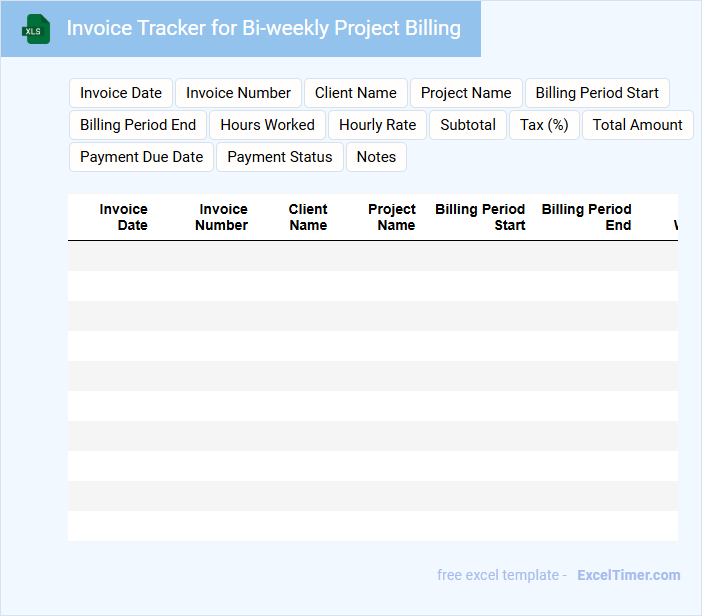This screenshot has width=702, height=616.
Task: Click the Payment Status tag
Action: point(280,157)
